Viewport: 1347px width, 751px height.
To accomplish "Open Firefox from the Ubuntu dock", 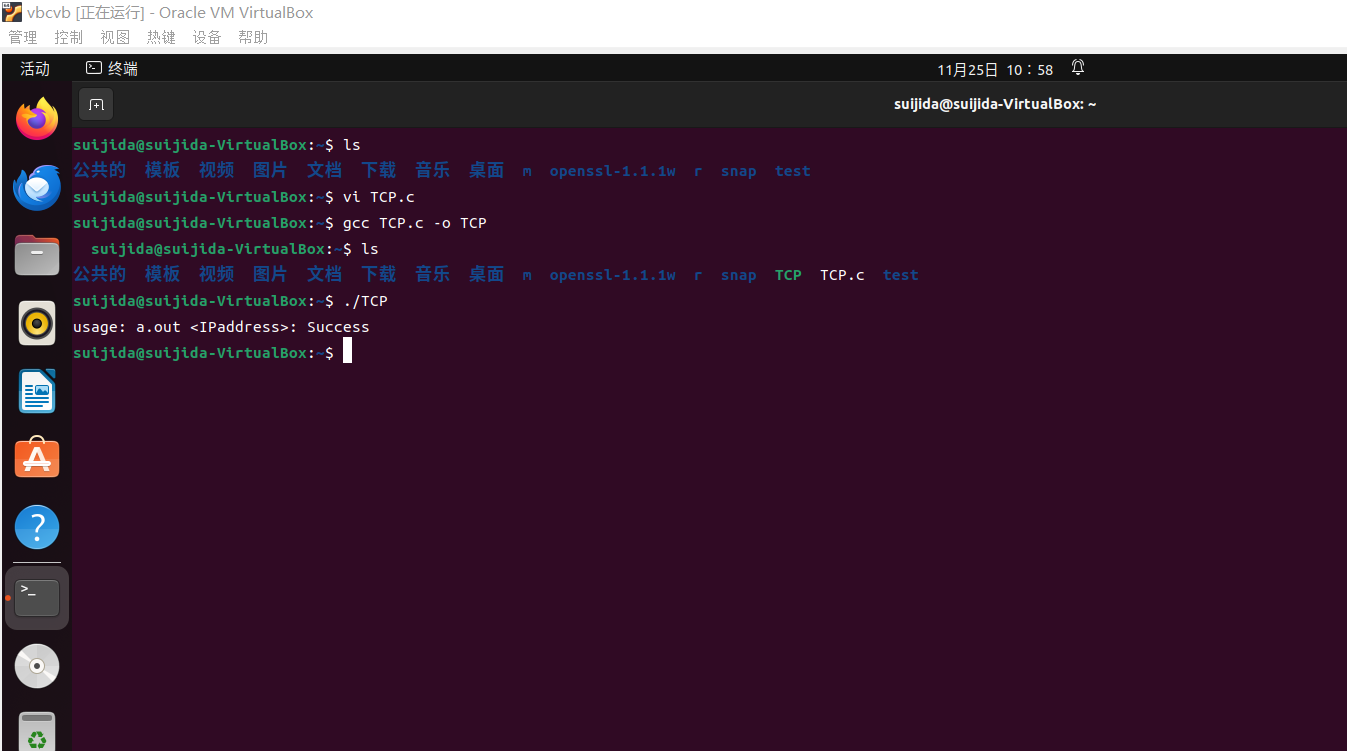I will 37,119.
